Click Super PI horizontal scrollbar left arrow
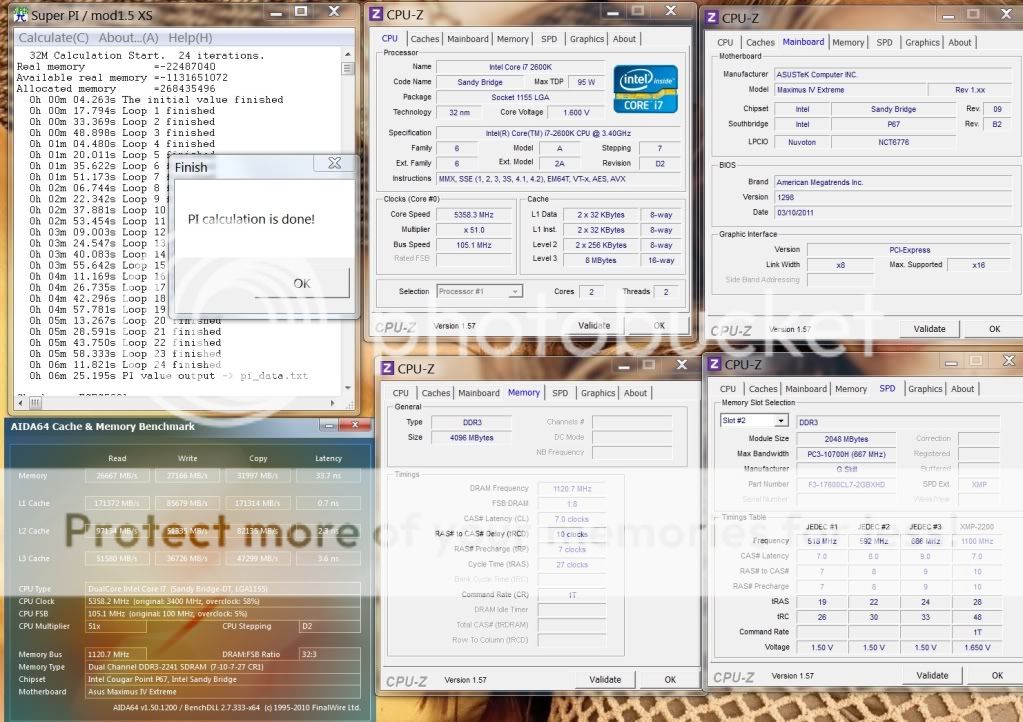The image size is (1023, 722). pos(22,403)
